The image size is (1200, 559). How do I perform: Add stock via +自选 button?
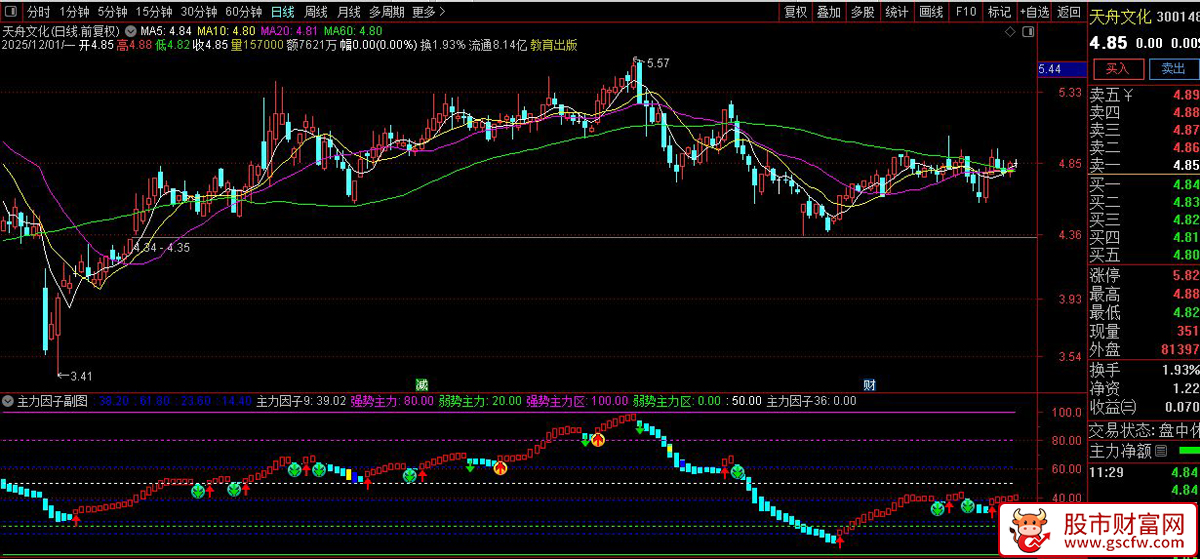1034,12
